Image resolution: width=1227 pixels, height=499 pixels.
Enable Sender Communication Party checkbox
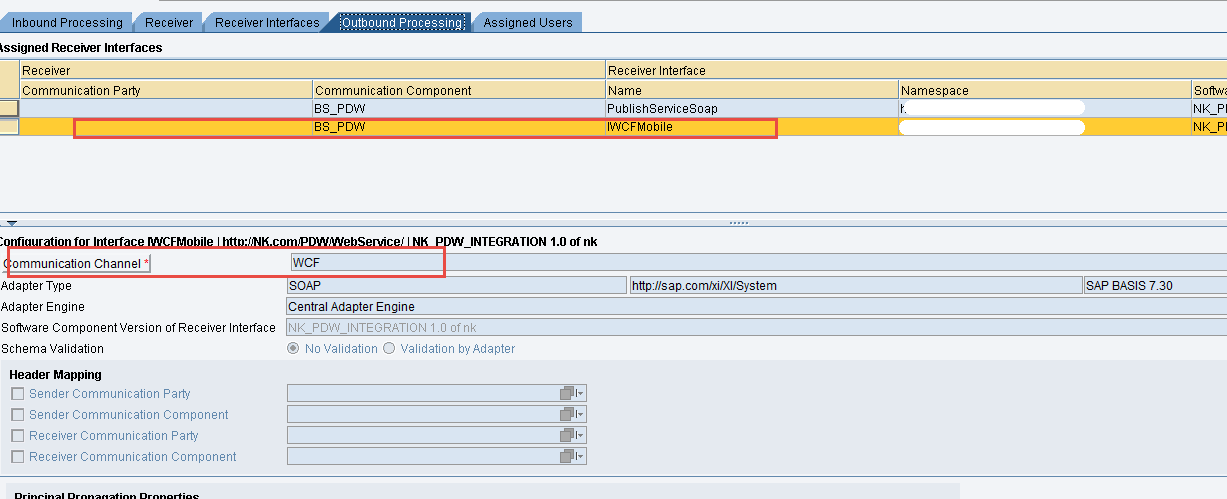pyautogui.click(x=18, y=394)
